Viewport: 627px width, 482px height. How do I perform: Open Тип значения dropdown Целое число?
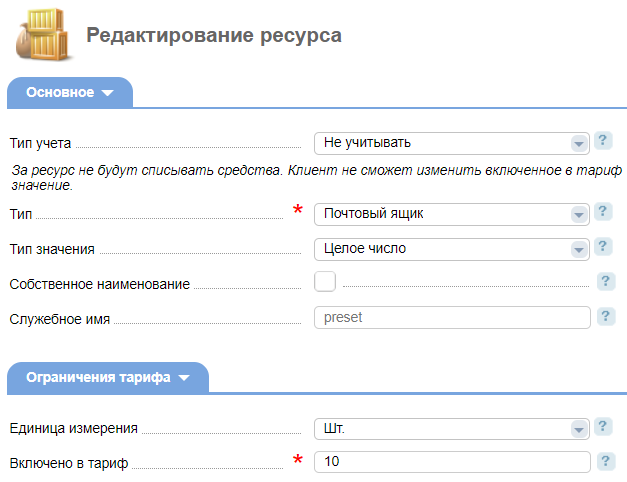451,249
